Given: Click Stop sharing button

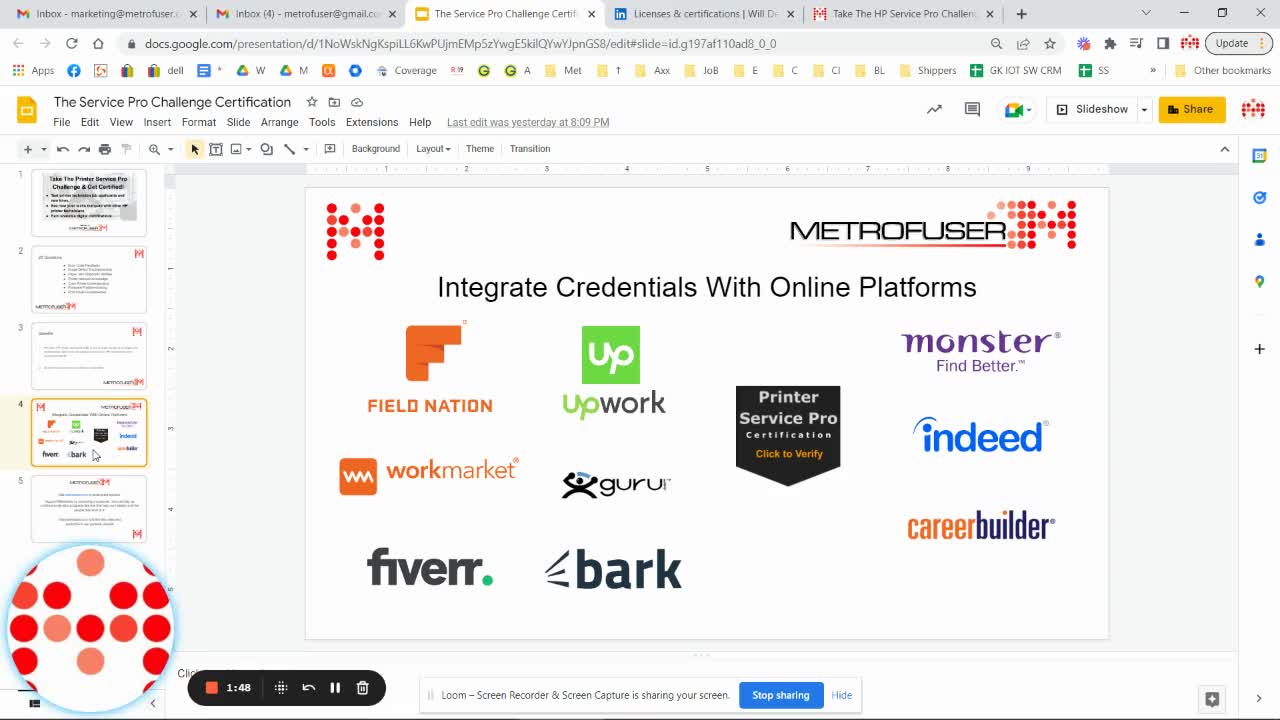Looking at the screenshot, I should pos(781,695).
